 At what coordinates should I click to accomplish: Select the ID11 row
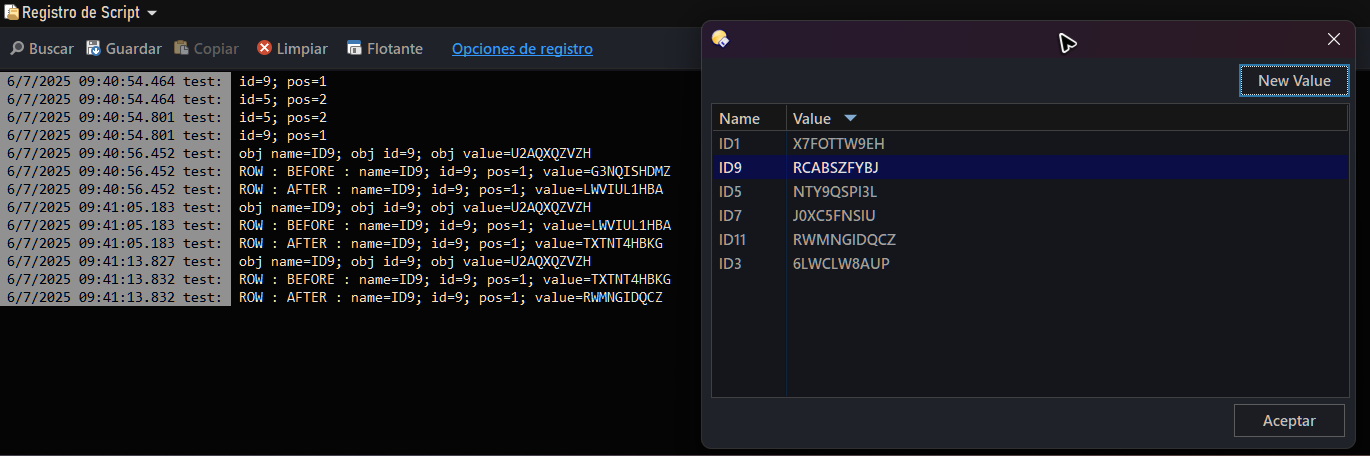(1029, 239)
